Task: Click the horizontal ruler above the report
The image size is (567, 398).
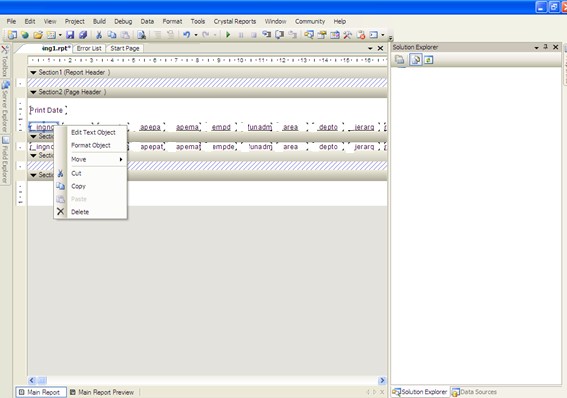Action: point(207,60)
